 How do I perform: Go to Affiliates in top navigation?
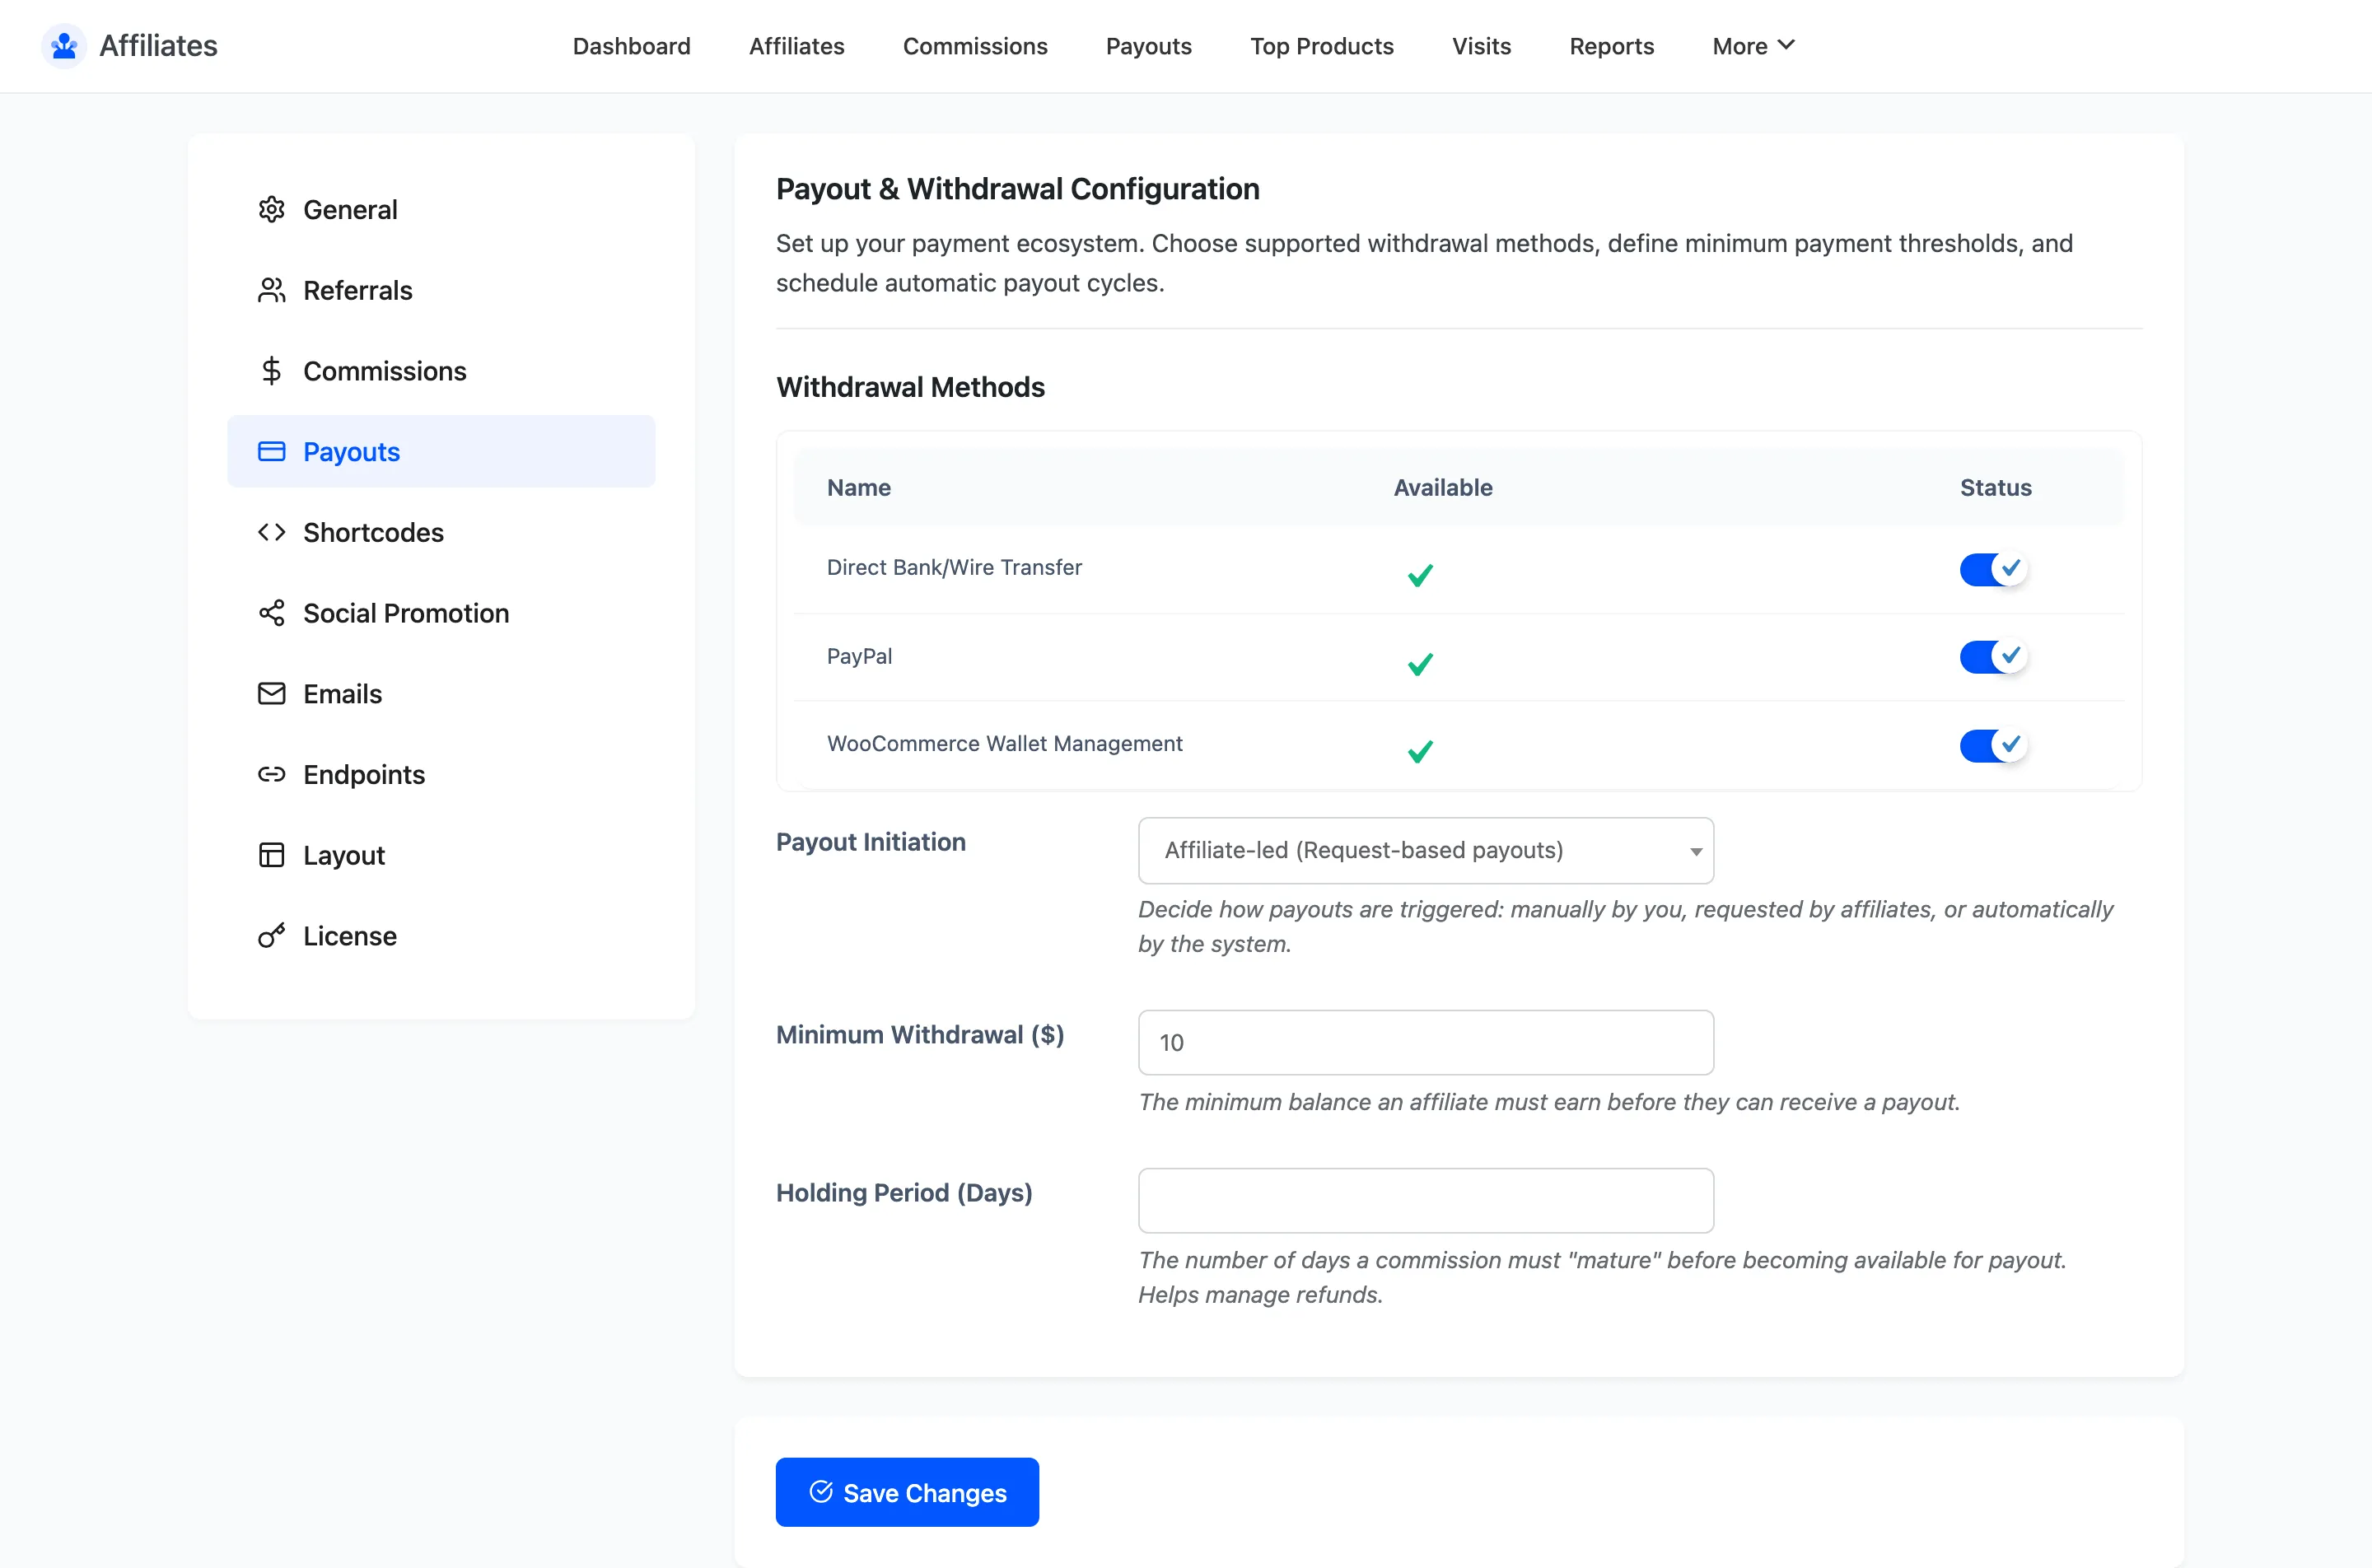coord(797,46)
